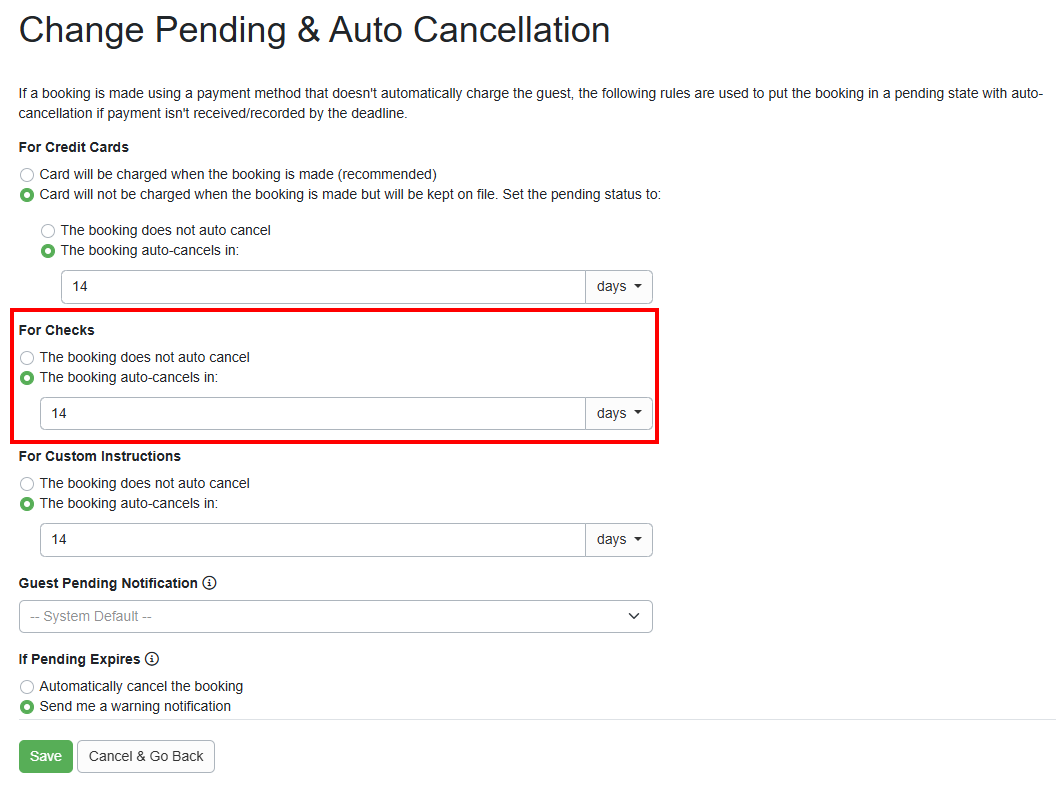Select automatically cancel the booking option
This screenshot has width=1056, height=785.
tap(26, 687)
